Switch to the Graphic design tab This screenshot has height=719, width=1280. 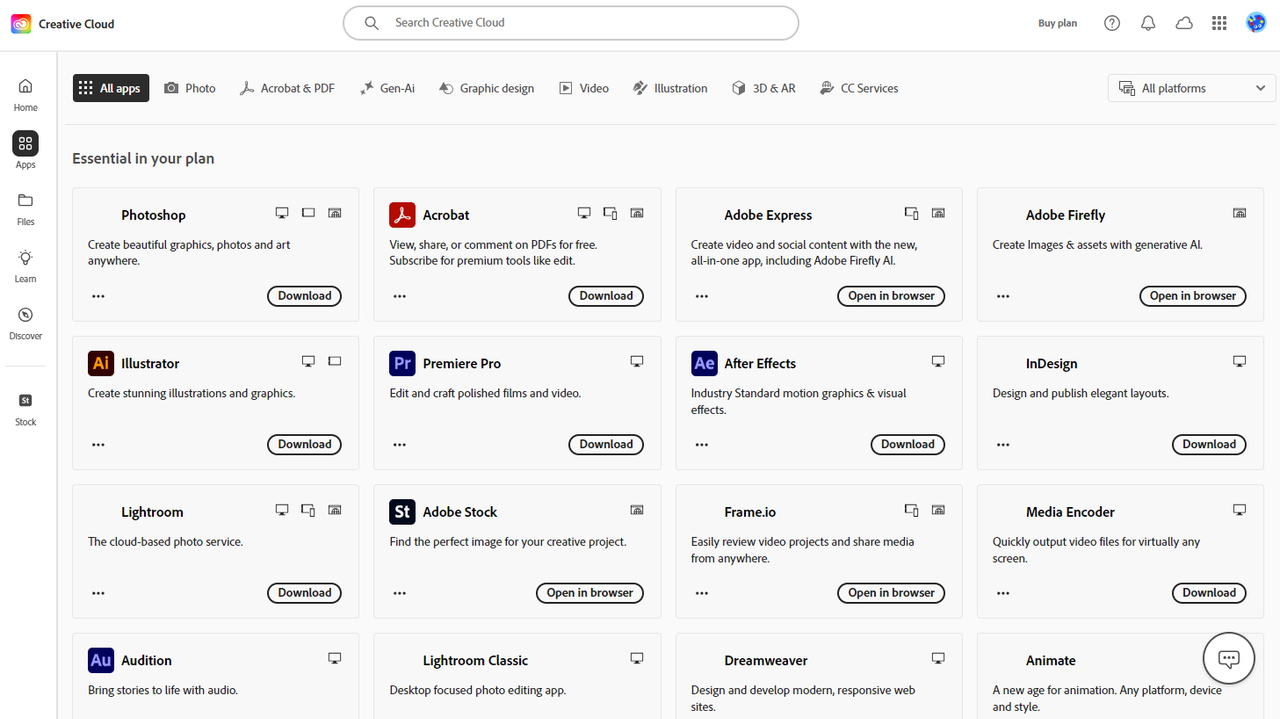coord(486,88)
